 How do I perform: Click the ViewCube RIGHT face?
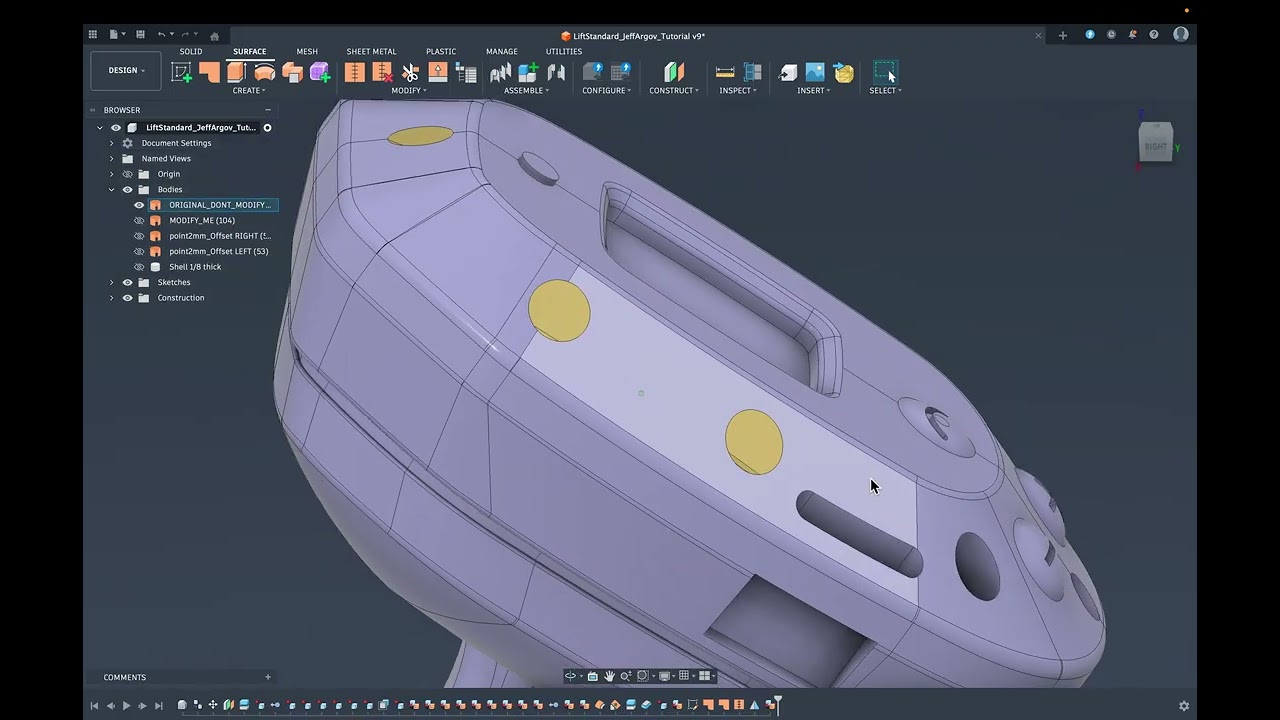click(x=1155, y=146)
